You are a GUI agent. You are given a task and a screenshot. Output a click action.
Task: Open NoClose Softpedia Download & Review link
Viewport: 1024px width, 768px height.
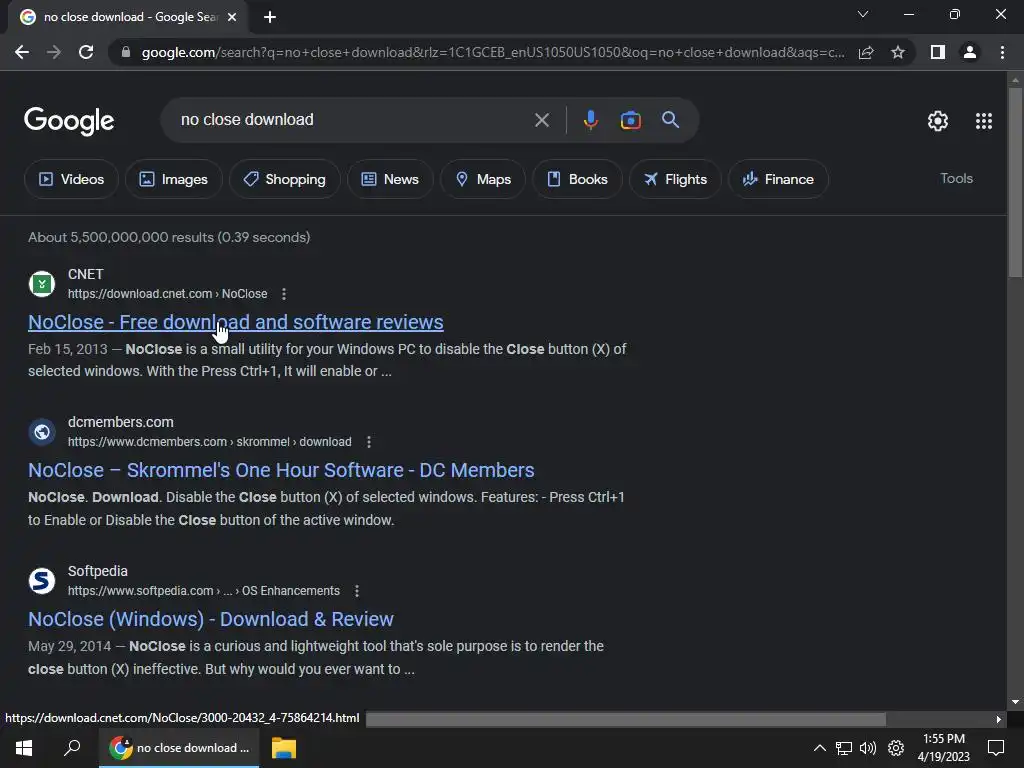pos(211,619)
